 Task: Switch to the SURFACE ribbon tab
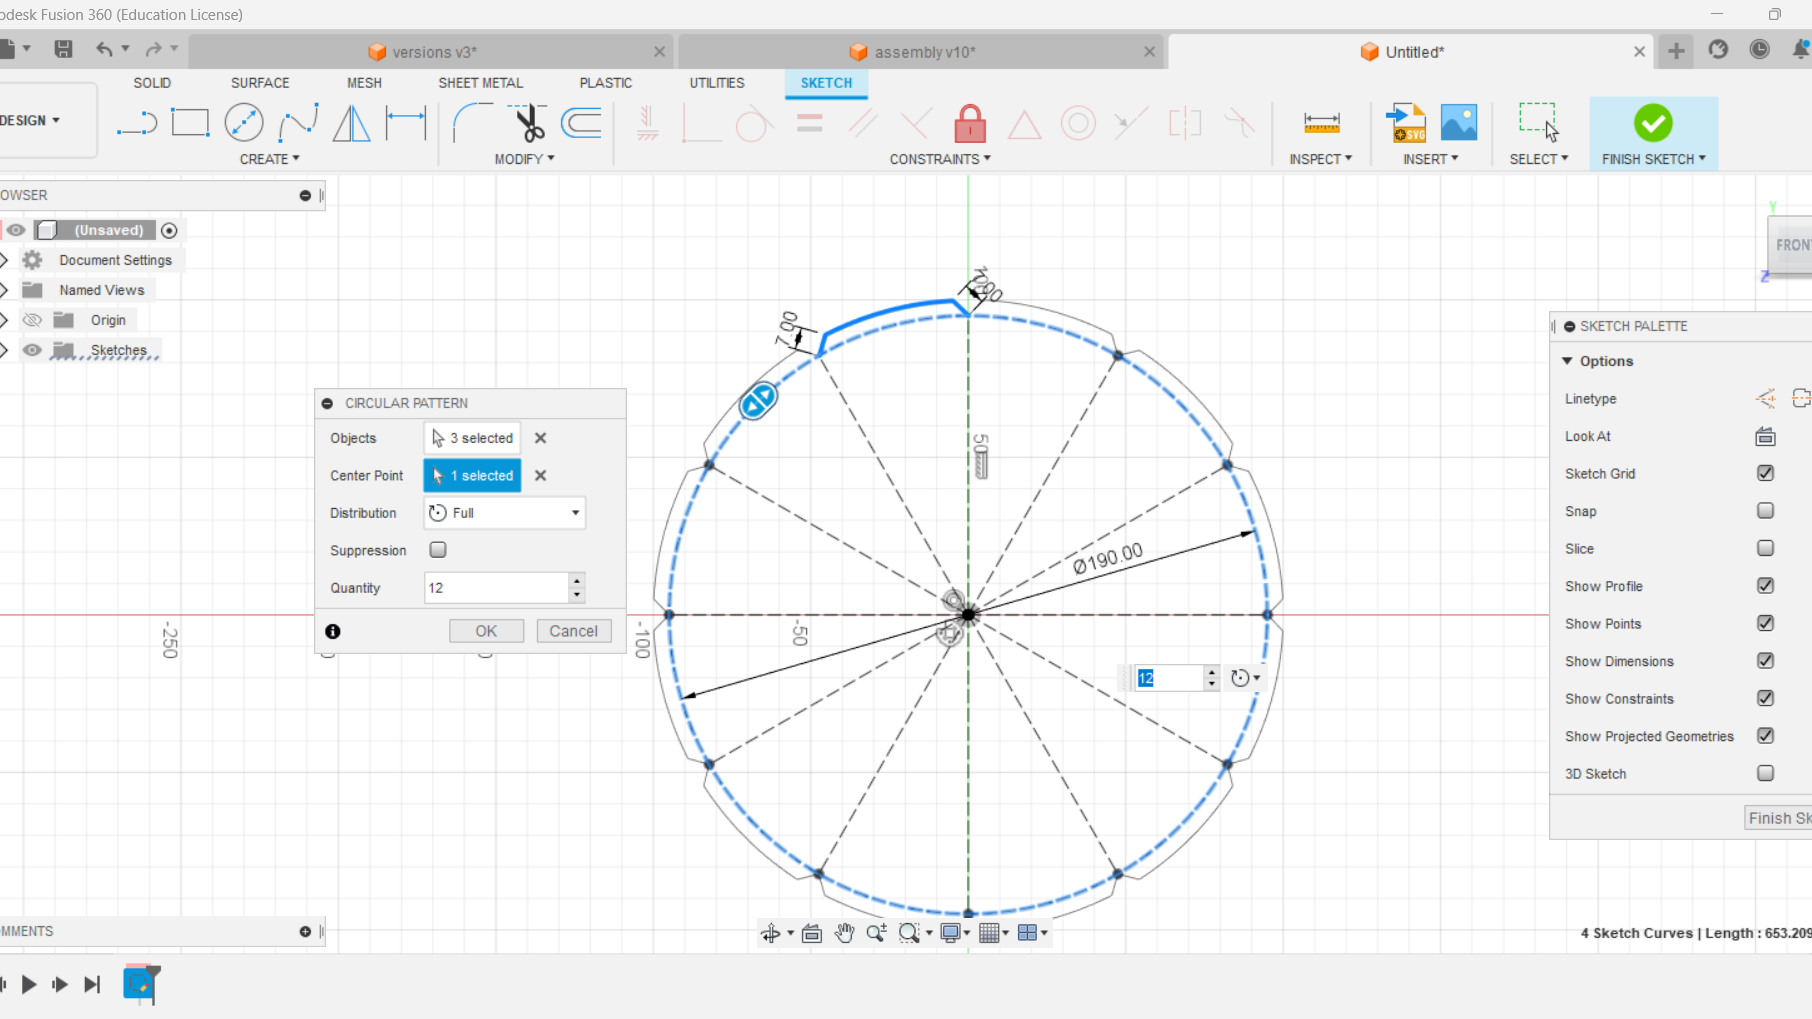(x=260, y=83)
